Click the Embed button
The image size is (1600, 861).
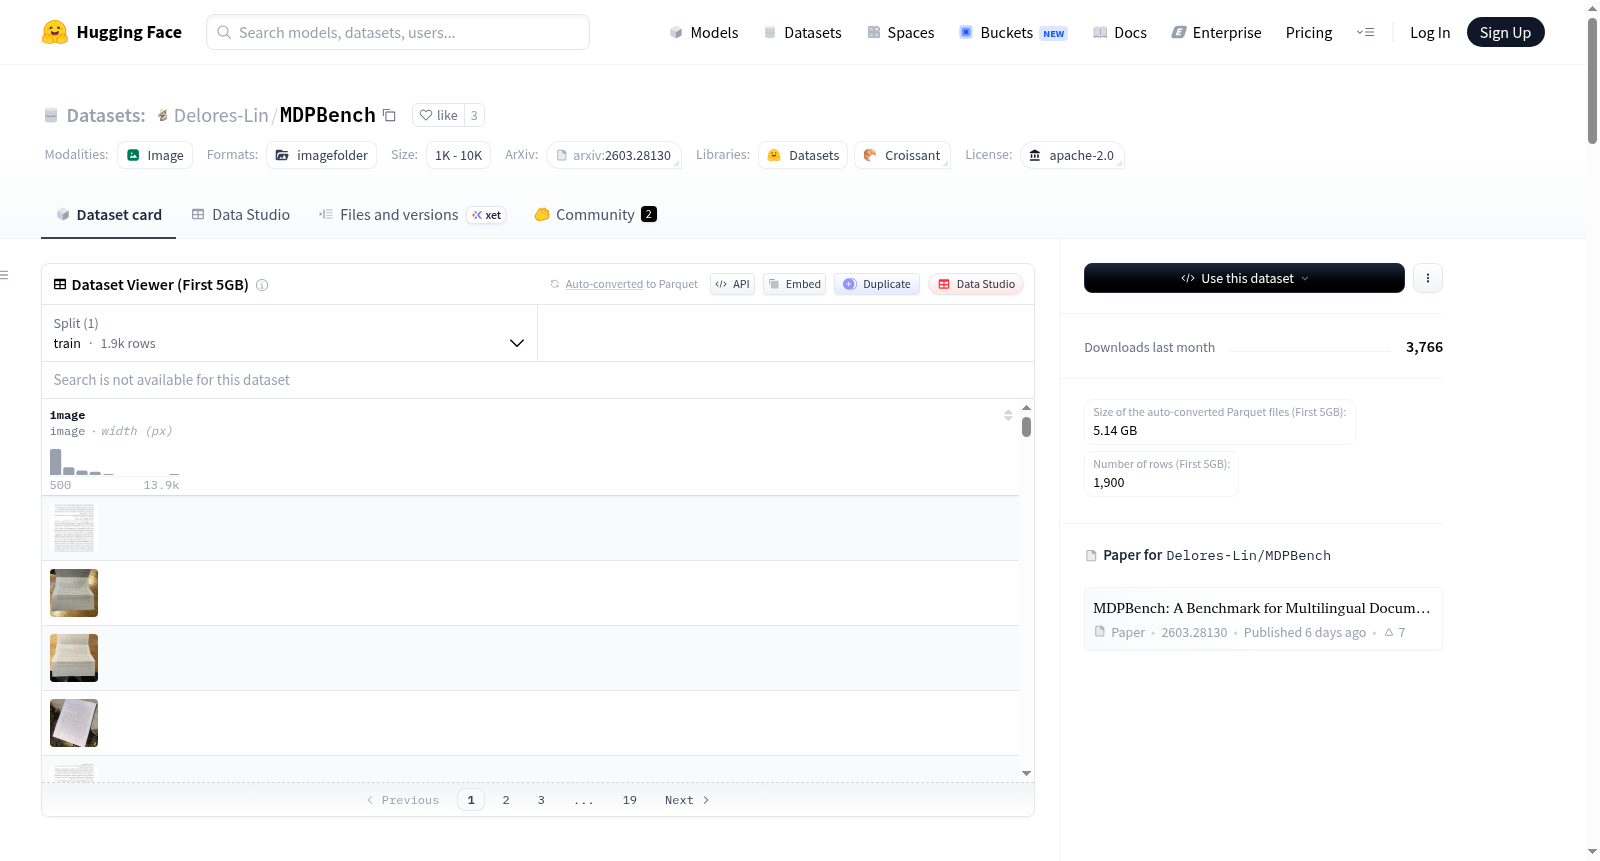(795, 284)
